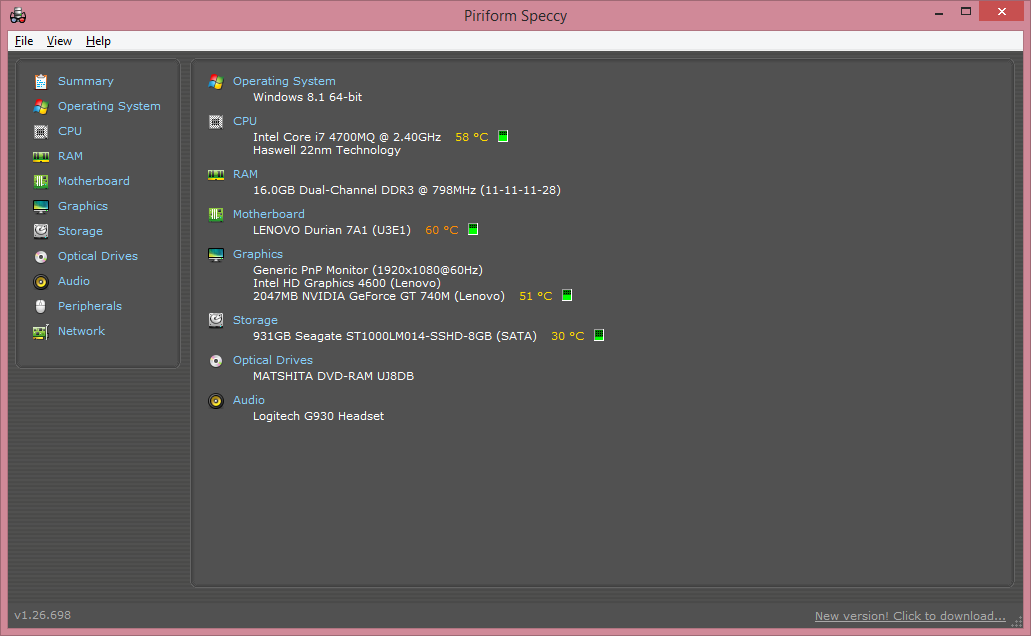Click the GPU temperature indicator beside 51 °C
This screenshot has width=1031, height=636.
(567, 295)
